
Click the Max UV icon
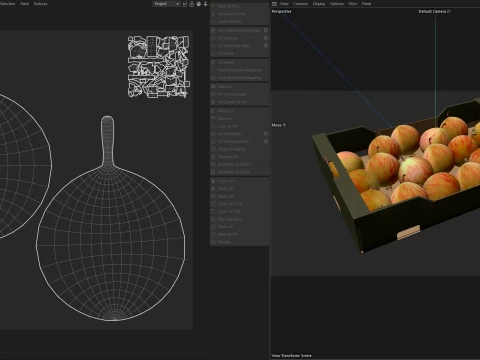pyautogui.click(x=213, y=87)
